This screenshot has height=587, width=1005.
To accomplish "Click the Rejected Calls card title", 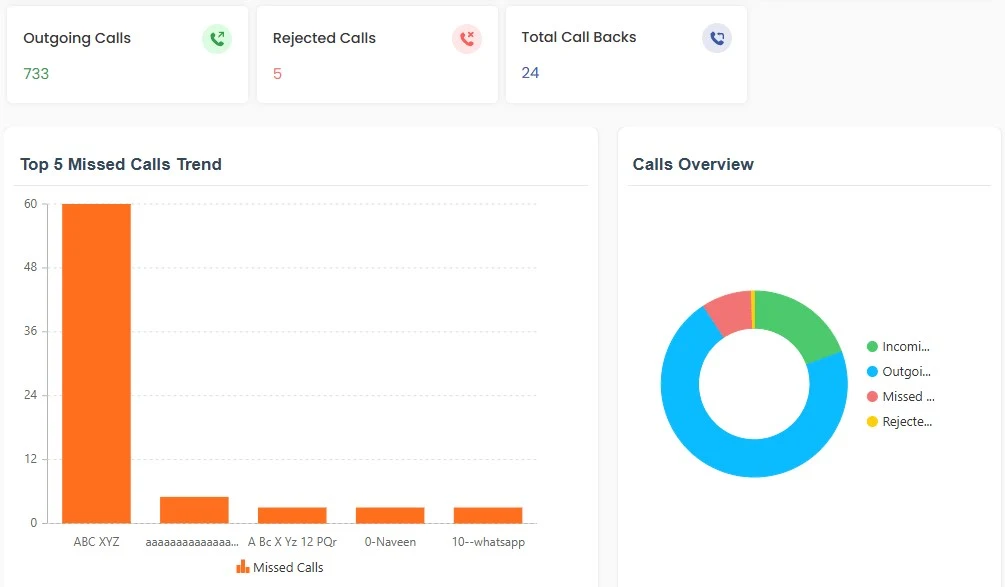I will [x=324, y=38].
